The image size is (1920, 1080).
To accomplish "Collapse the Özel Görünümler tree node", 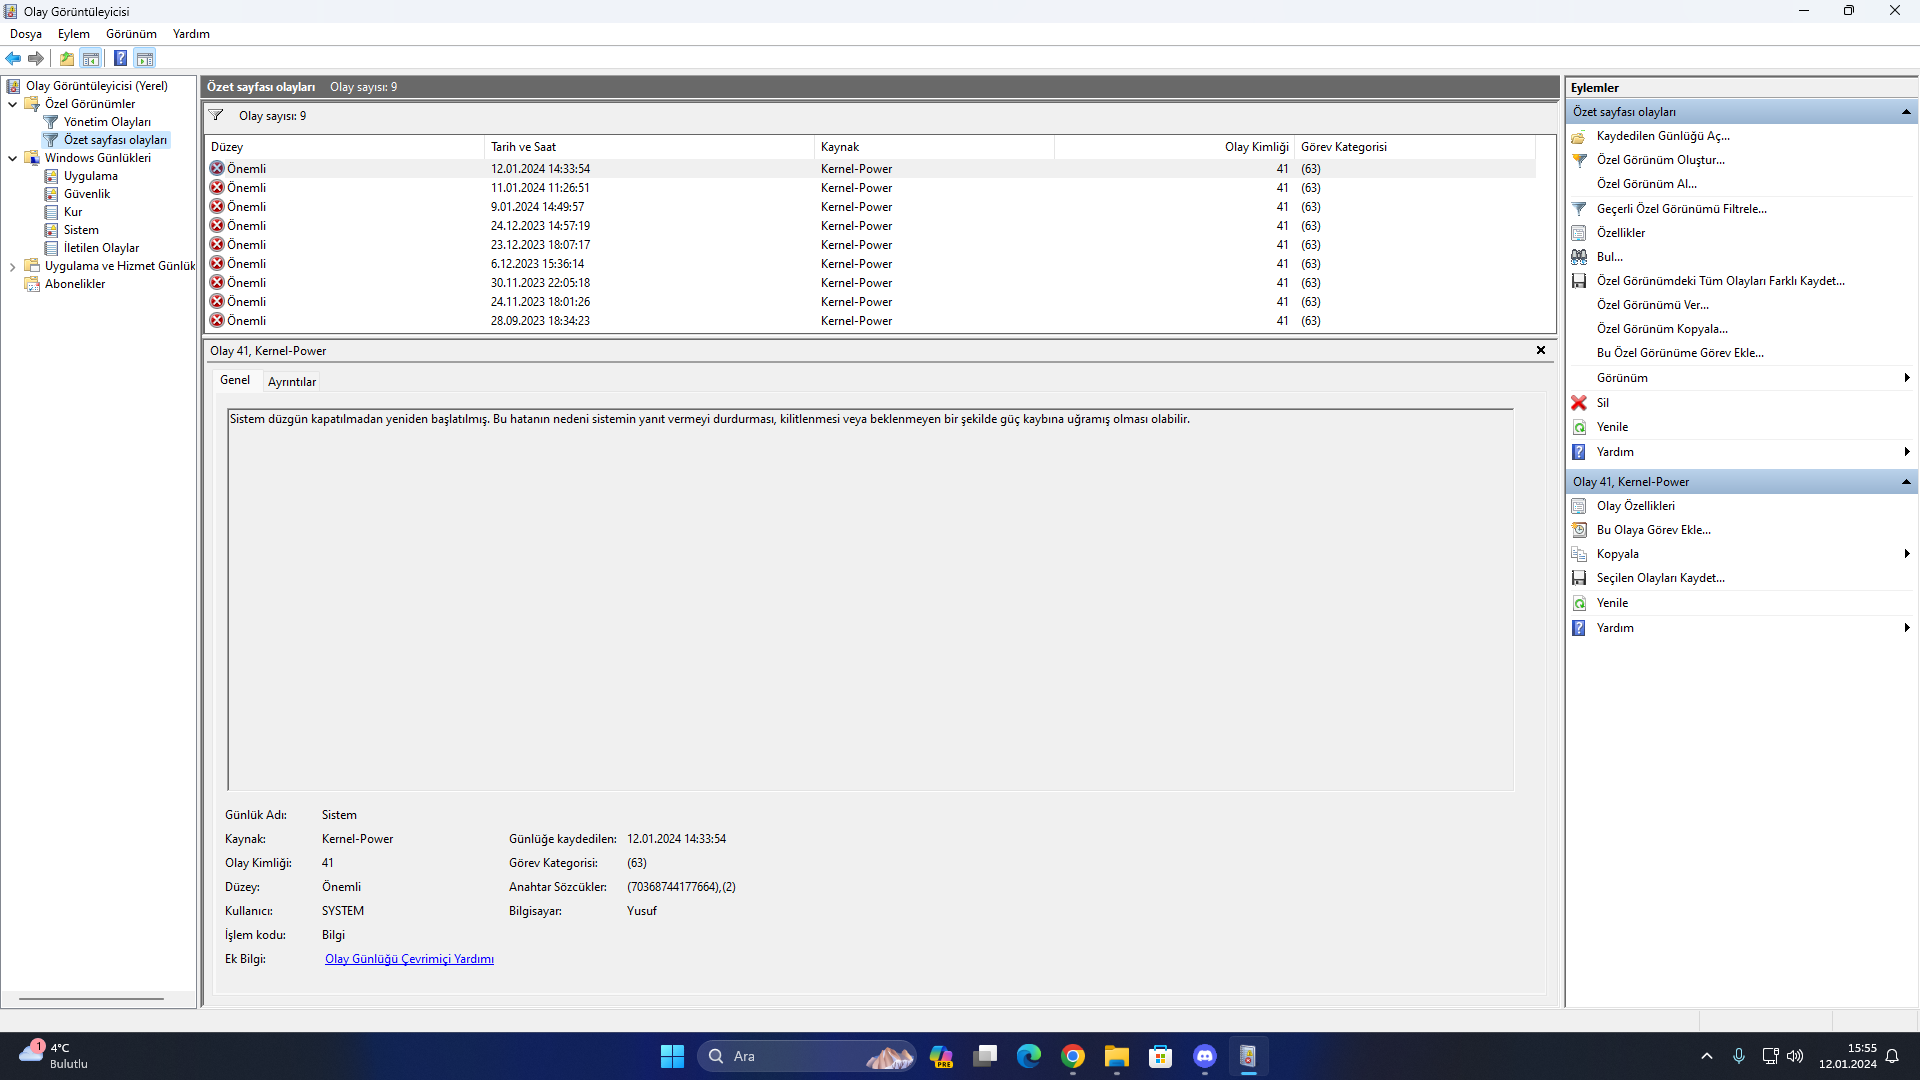I will [13, 104].
